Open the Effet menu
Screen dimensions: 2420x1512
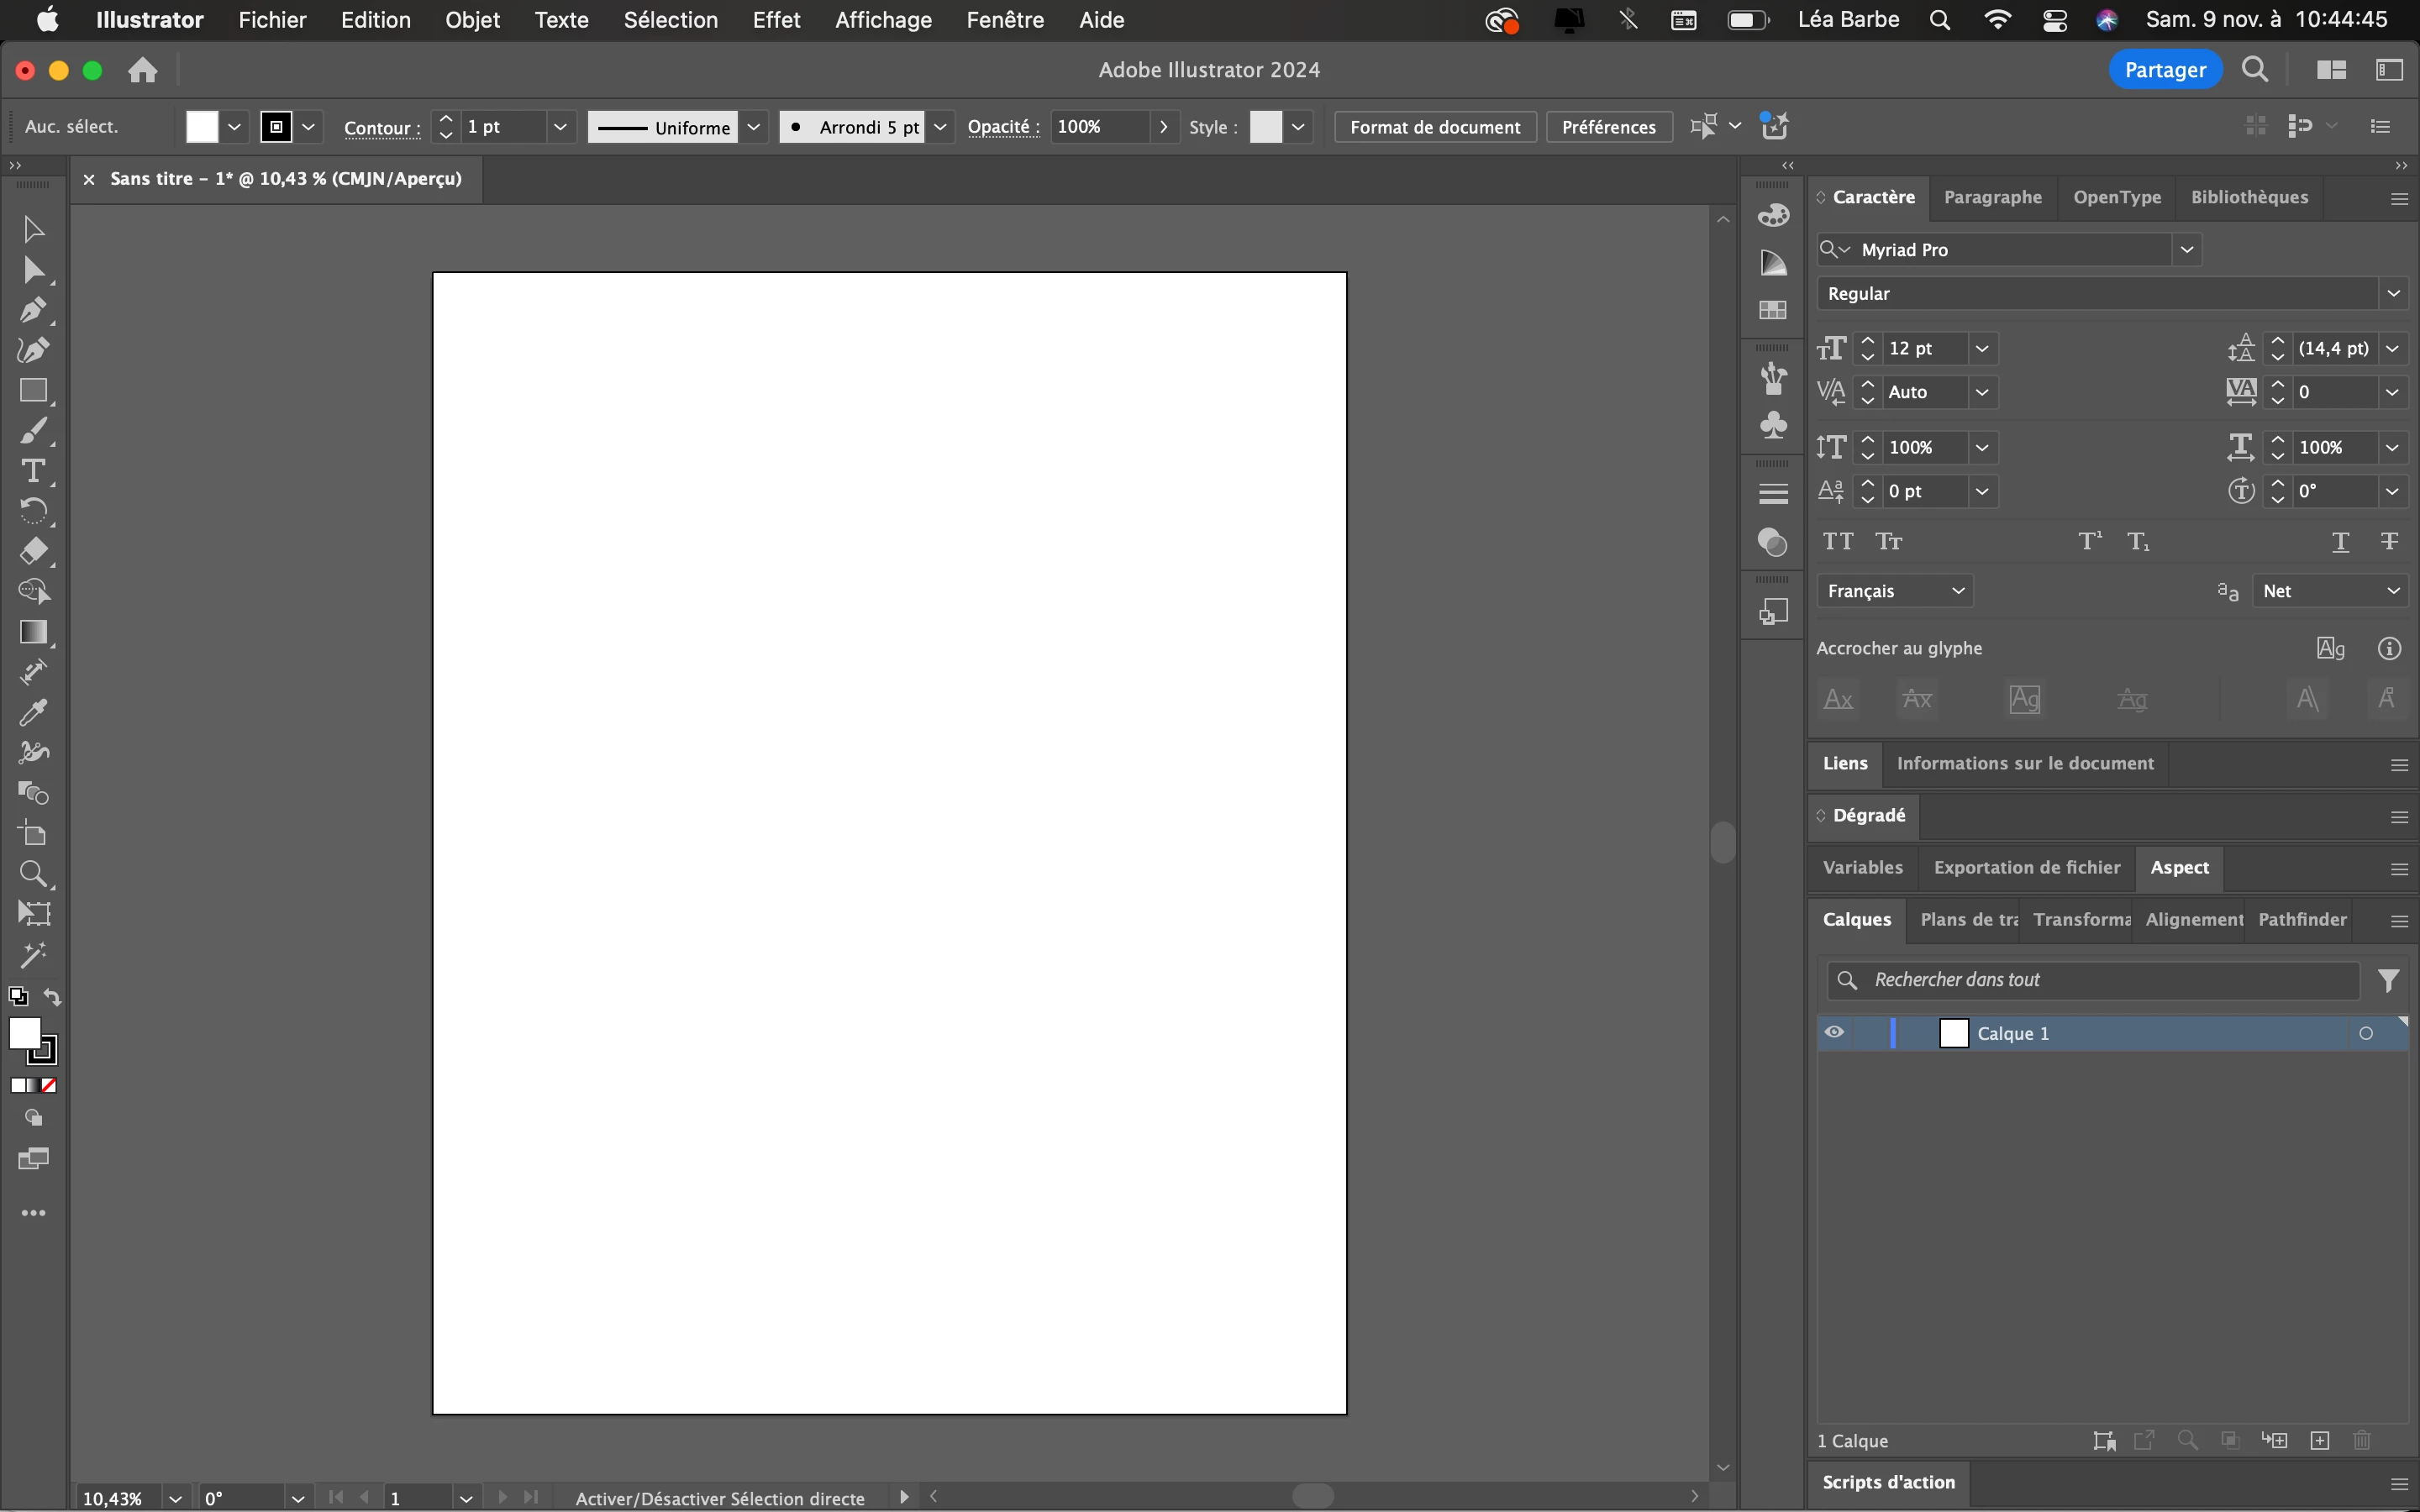point(776,20)
